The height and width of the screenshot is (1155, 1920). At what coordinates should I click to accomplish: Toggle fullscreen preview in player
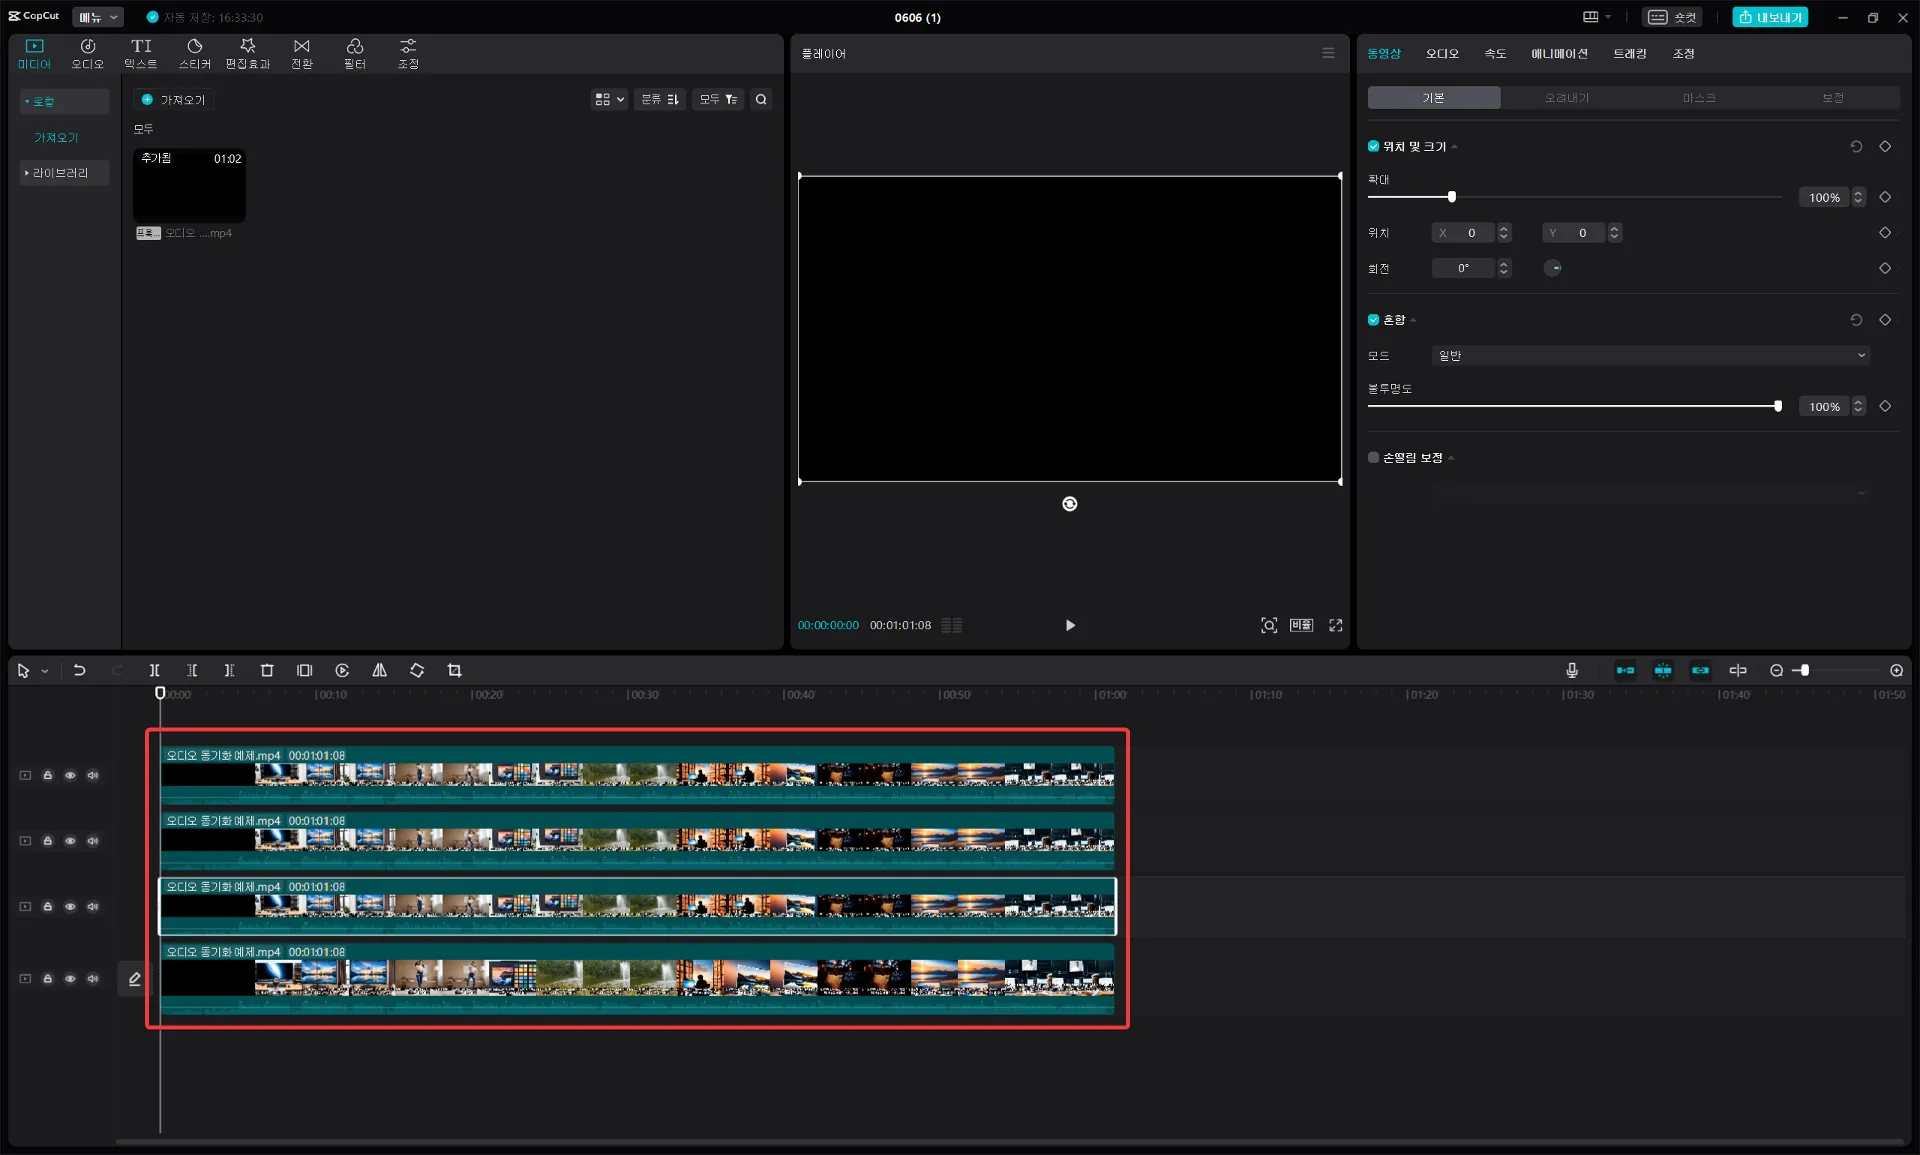tap(1335, 626)
